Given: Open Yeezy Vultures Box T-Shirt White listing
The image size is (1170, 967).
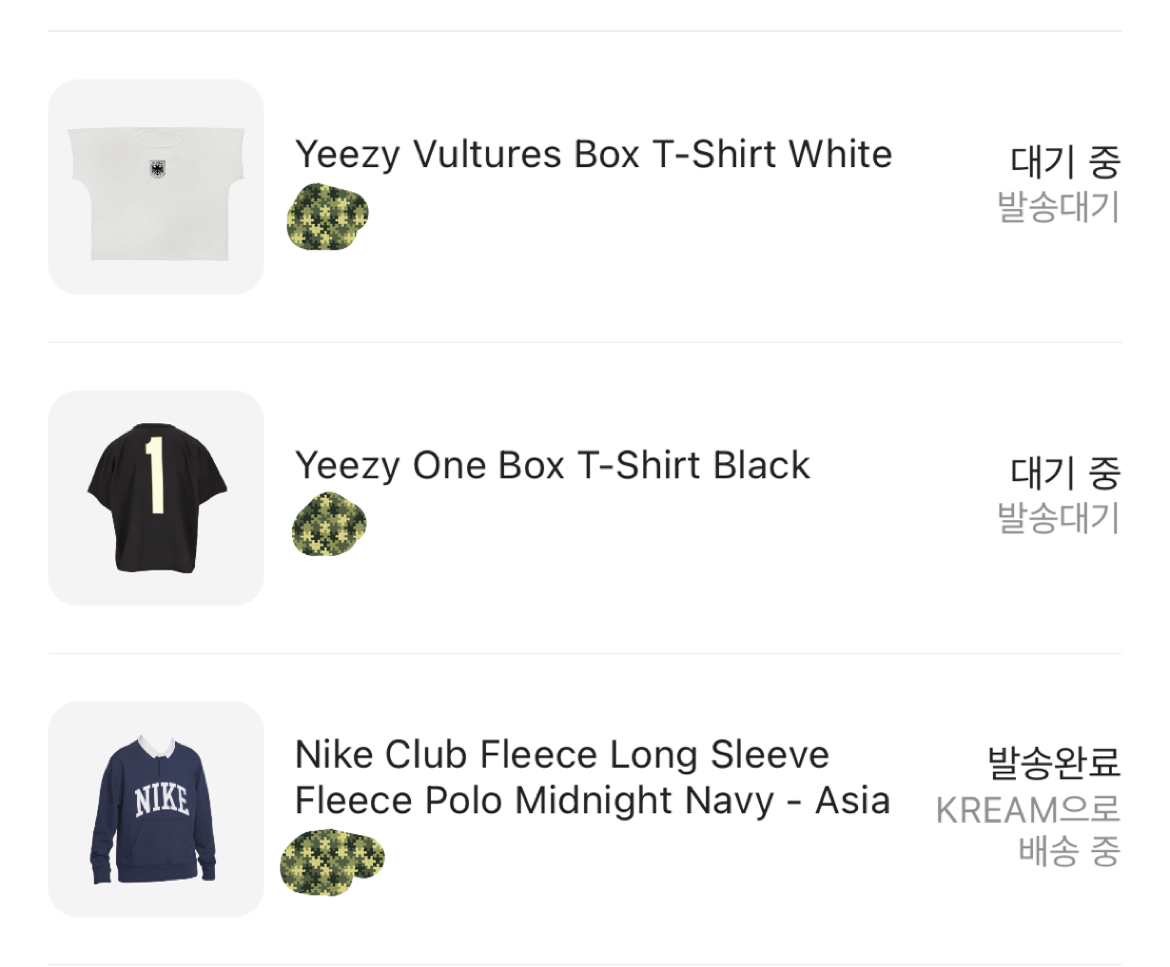Looking at the screenshot, I should [593, 155].
